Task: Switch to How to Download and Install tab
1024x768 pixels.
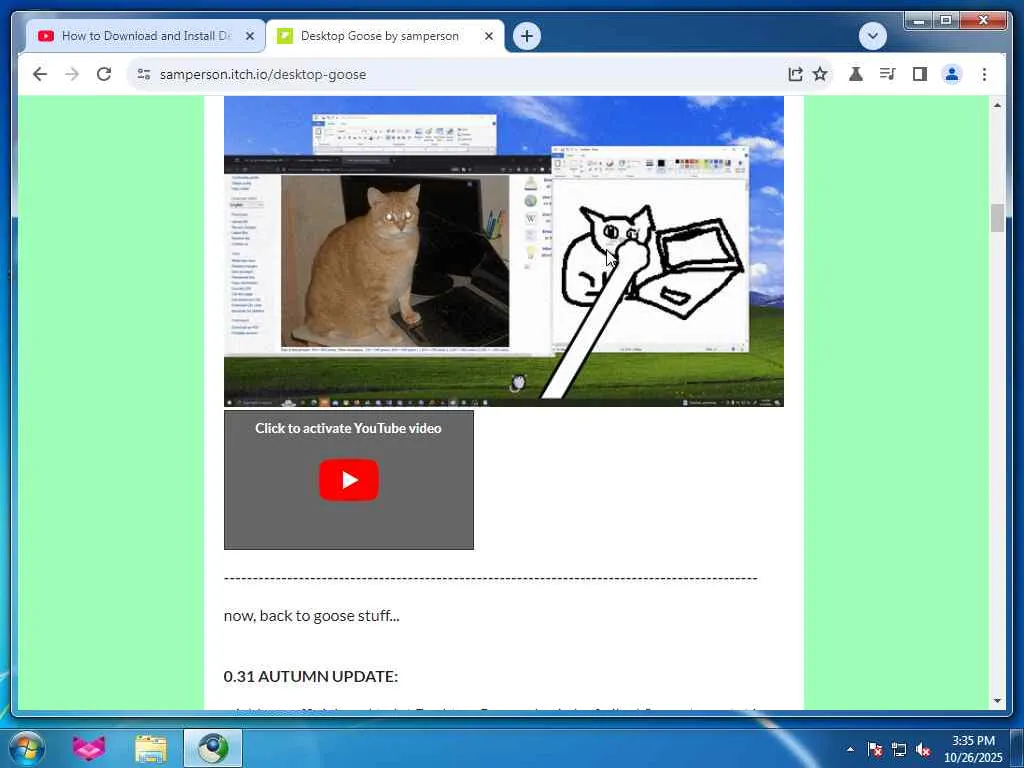Action: click(x=145, y=36)
